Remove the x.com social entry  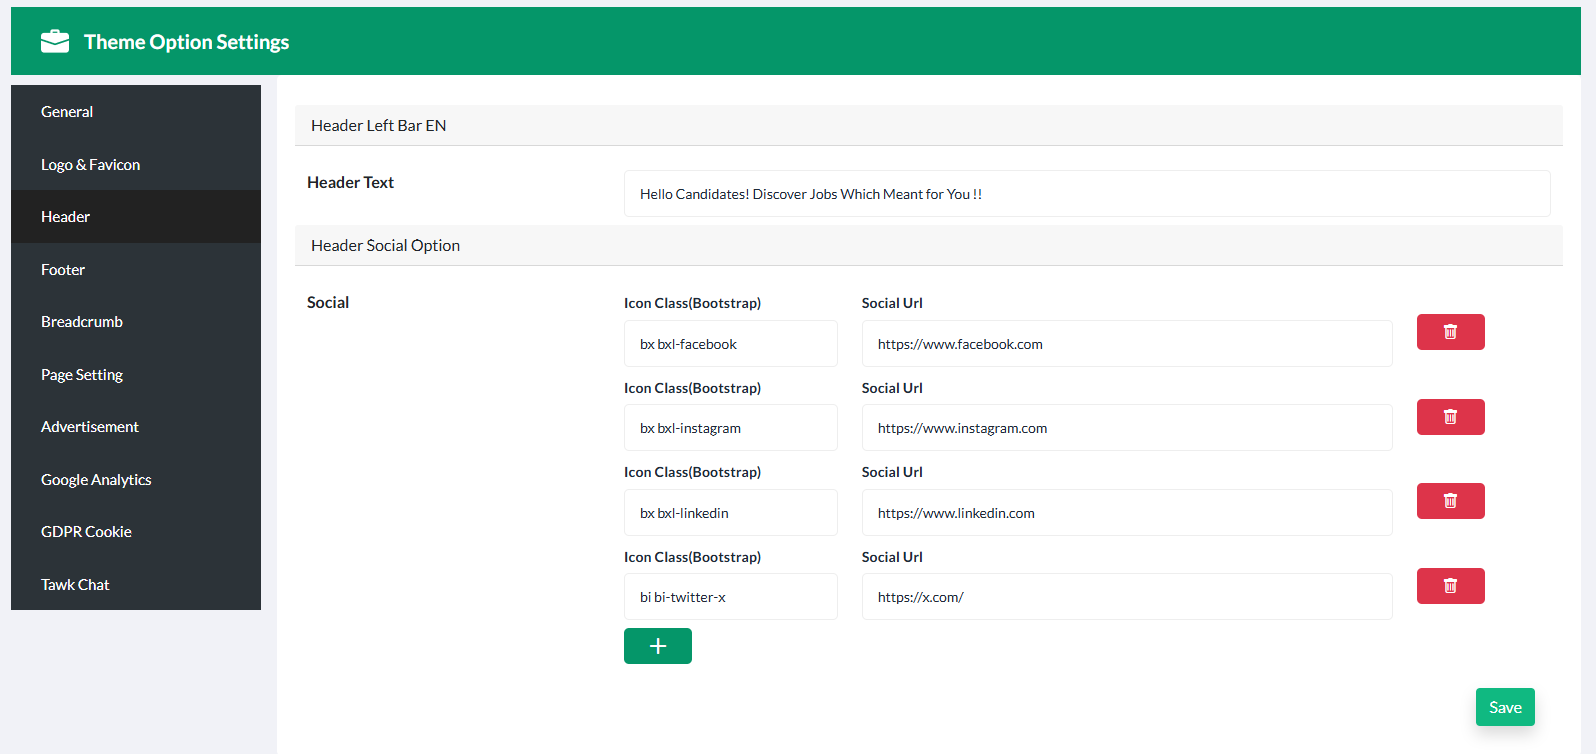tap(1450, 586)
